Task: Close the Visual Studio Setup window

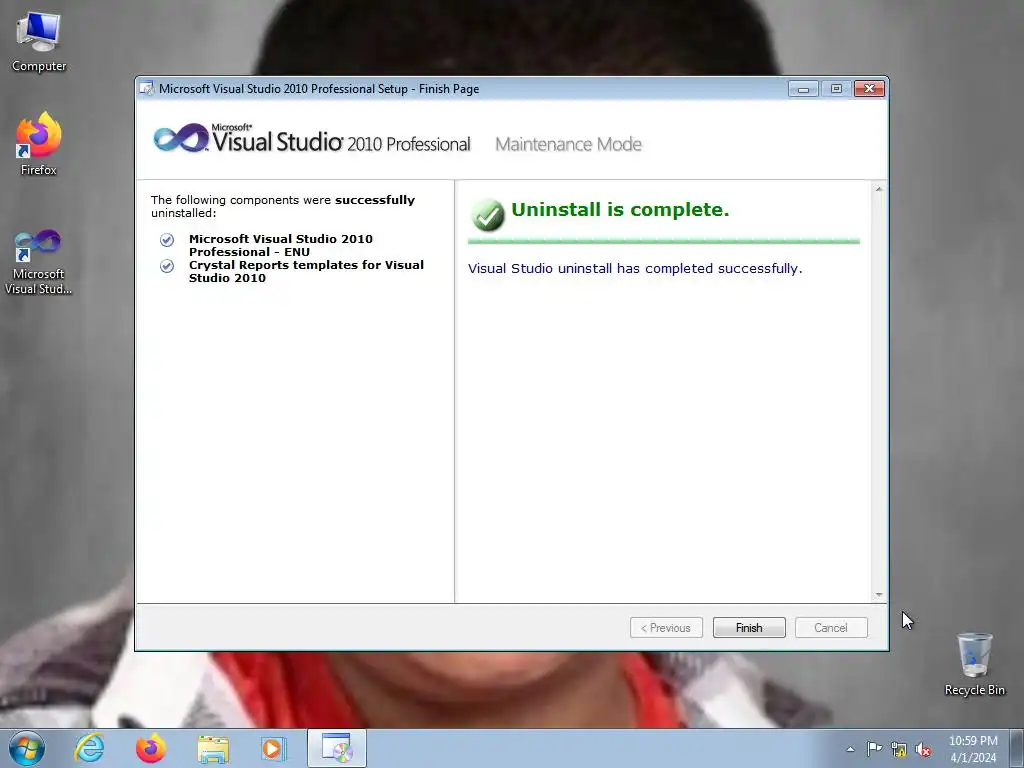Action: point(869,89)
